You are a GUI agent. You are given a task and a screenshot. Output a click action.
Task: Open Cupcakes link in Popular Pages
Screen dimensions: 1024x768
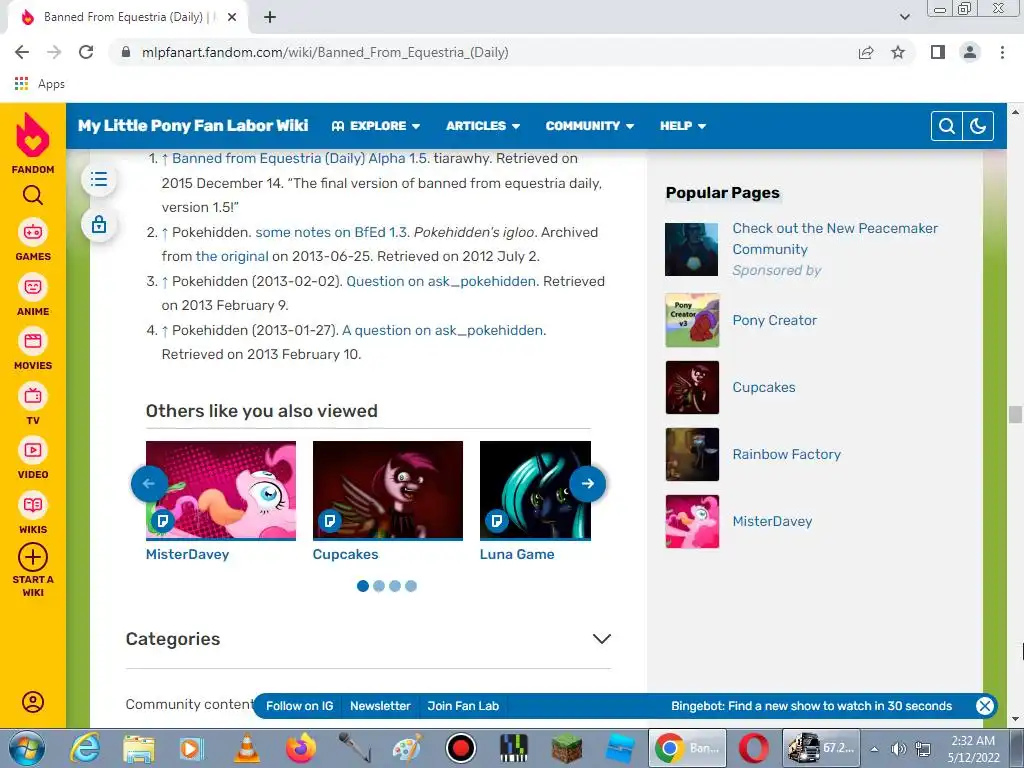763,387
